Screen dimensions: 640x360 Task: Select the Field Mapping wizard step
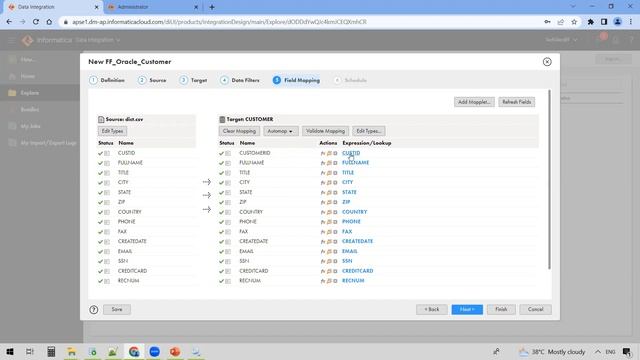296,80
